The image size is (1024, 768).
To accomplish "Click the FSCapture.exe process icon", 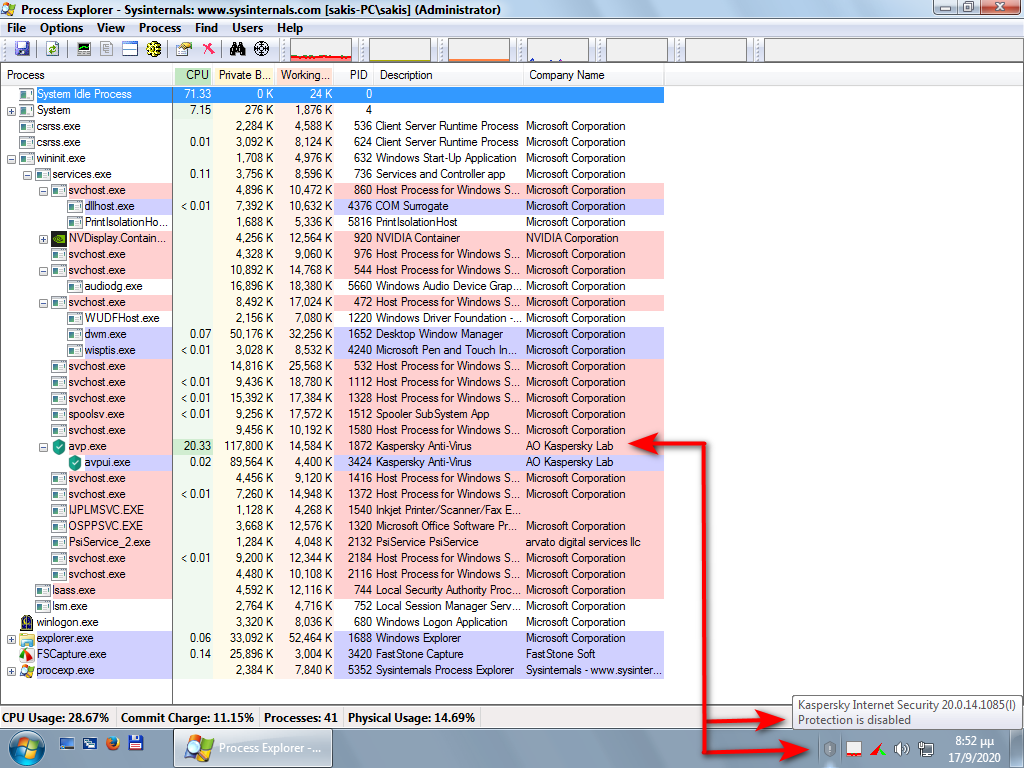I will tap(26, 654).
